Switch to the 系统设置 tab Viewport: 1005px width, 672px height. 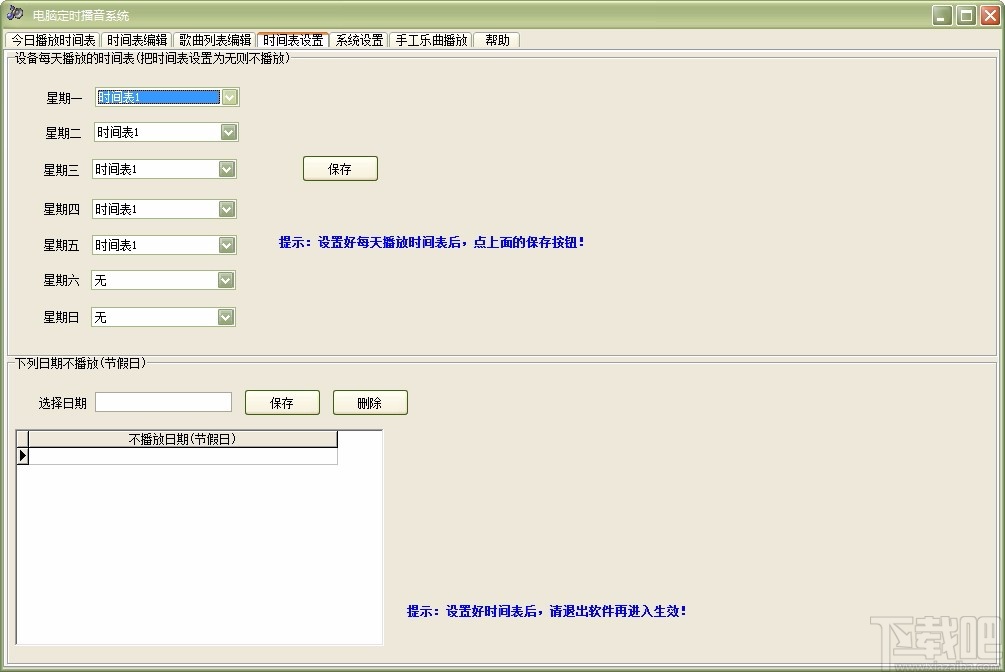[359, 40]
